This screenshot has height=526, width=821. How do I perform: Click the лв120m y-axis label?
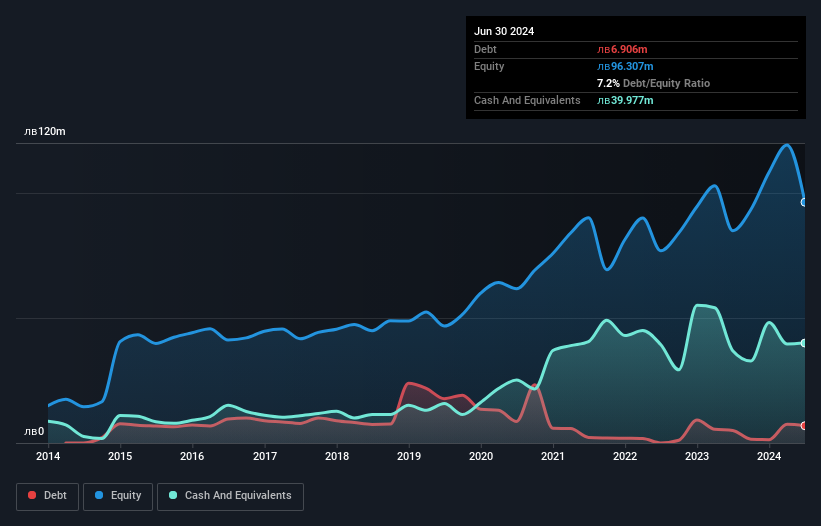coord(45,131)
